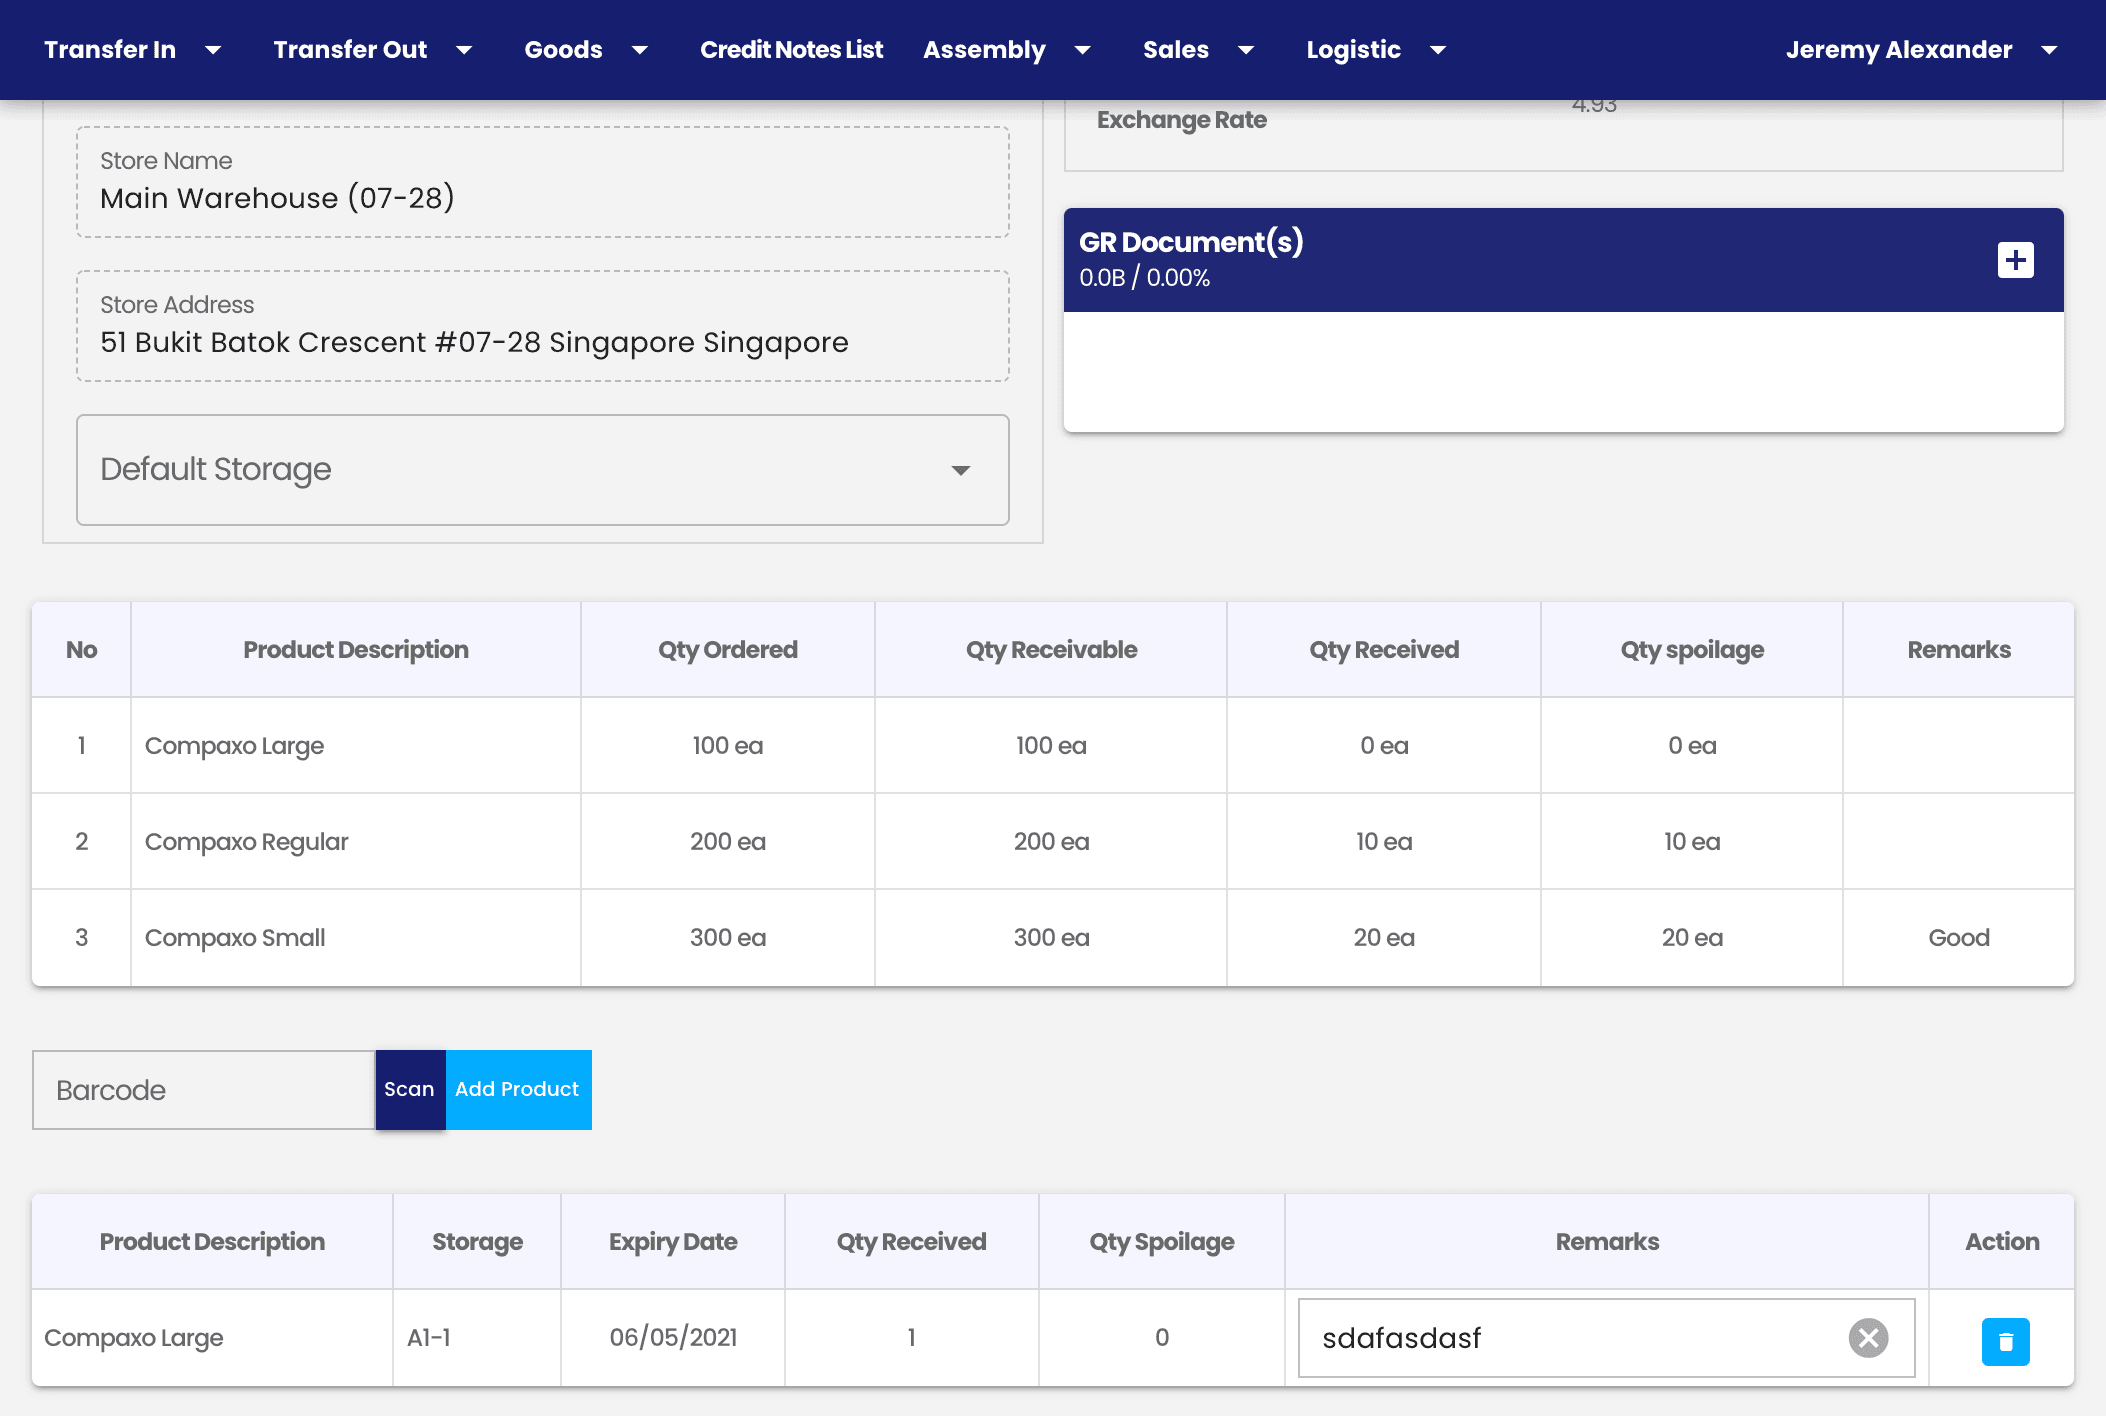
Task: Click the 06/05/2021 expiry date cell
Action: point(673,1338)
